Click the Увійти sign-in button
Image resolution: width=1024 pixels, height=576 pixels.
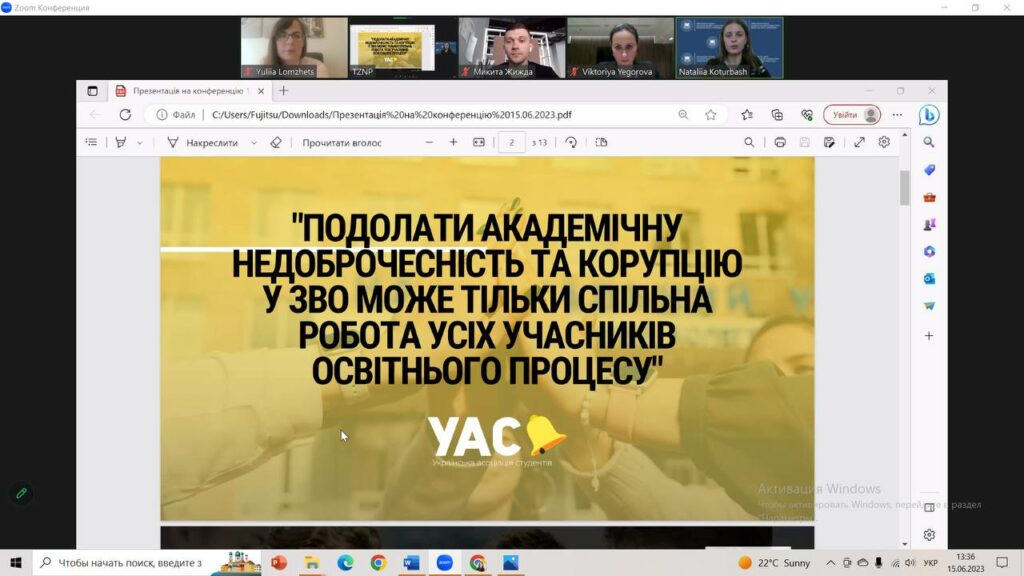coord(852,115)
